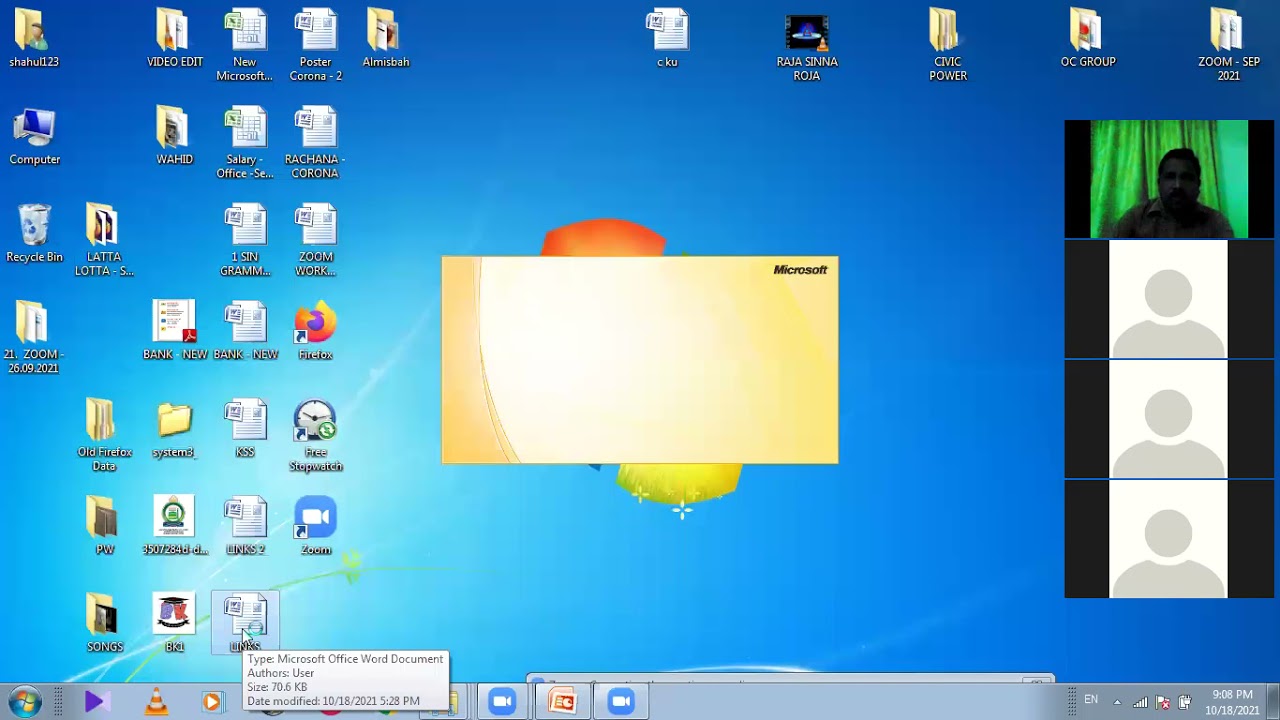The height and width of the screenshot is (720, 1280).
Task: Select the c ku Word document
Action: tap(667, 40)
